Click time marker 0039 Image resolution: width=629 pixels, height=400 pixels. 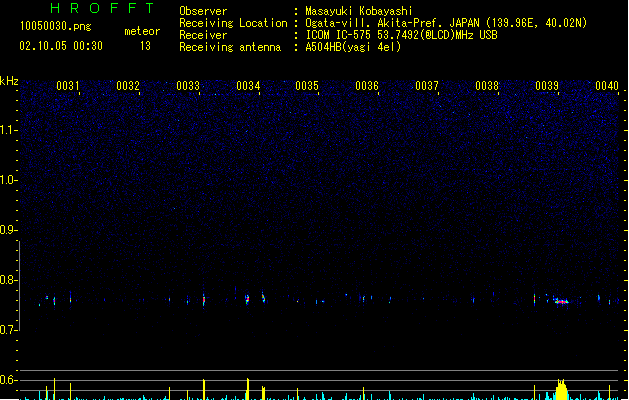point(547,86)
